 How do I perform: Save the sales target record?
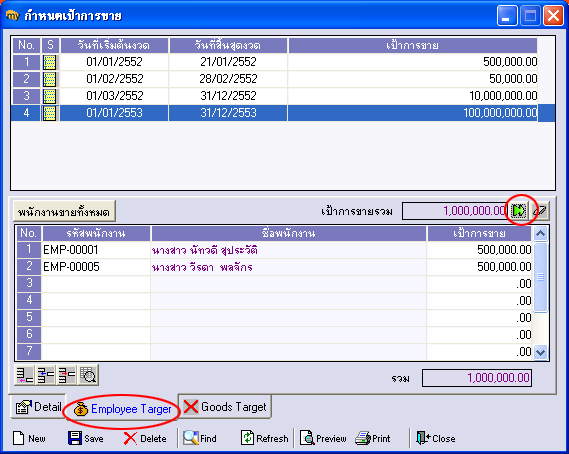86,438
